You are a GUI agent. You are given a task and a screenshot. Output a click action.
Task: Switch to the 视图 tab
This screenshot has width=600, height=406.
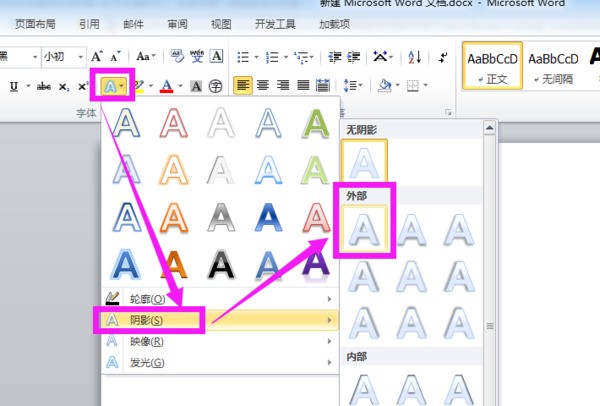click(x=221, y=24)
